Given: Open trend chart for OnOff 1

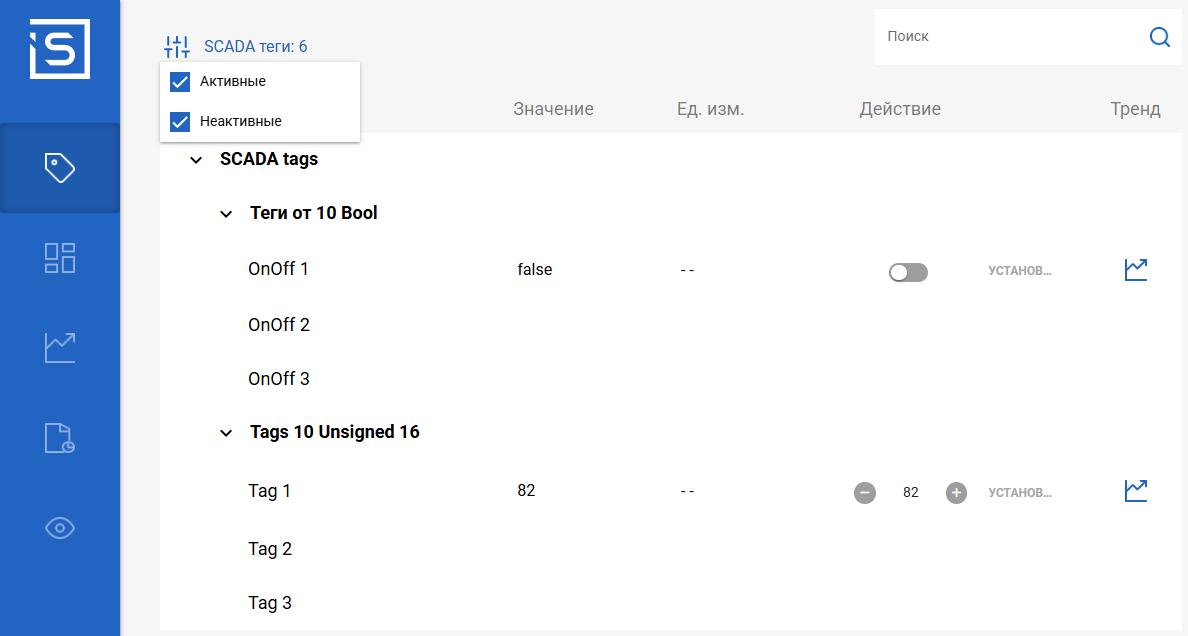Looking at the screenshot, I should click(x=1136, y=269).
